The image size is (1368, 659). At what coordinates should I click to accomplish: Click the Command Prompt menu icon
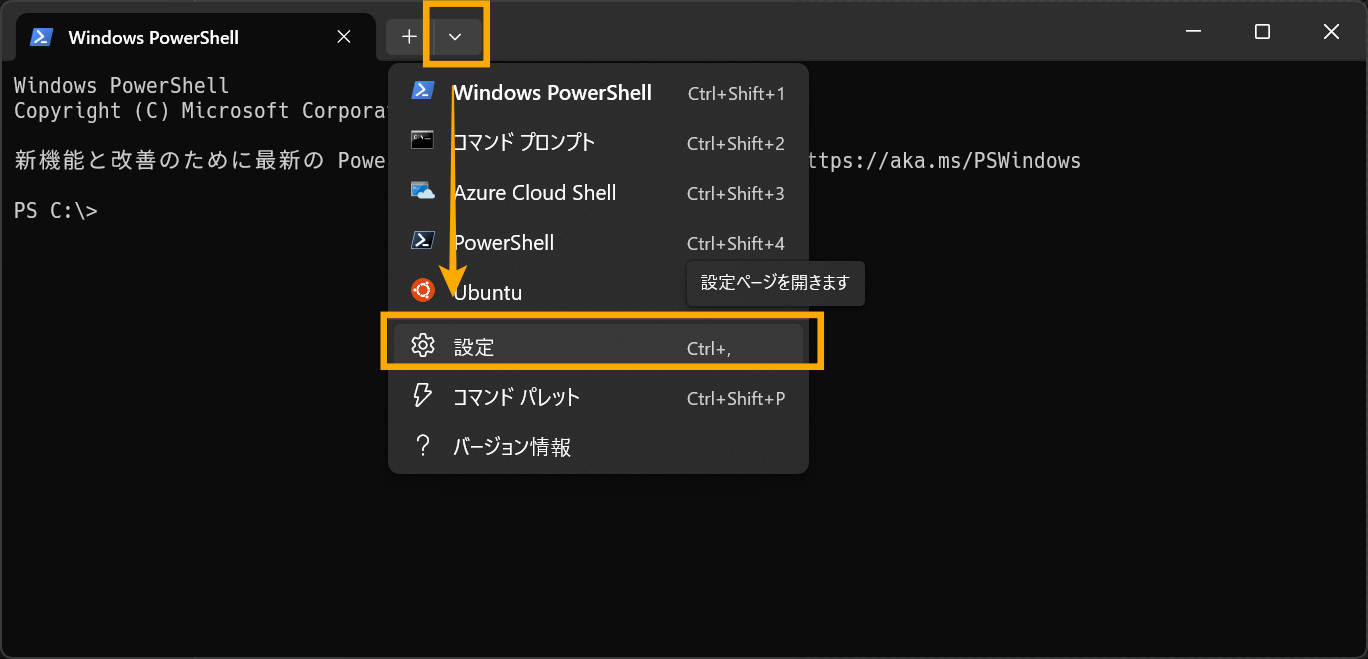click(422, 140)
